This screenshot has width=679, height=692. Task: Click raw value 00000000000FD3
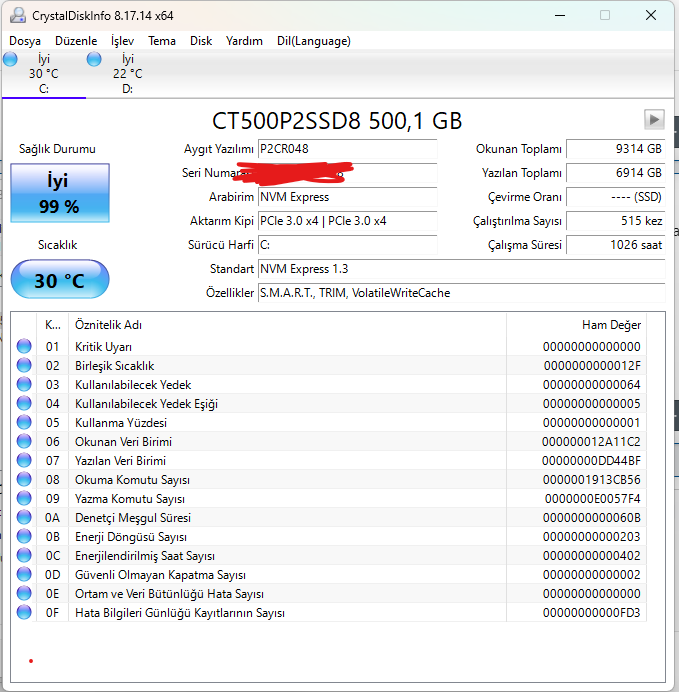pyautogui.click(x=592, y=613)
